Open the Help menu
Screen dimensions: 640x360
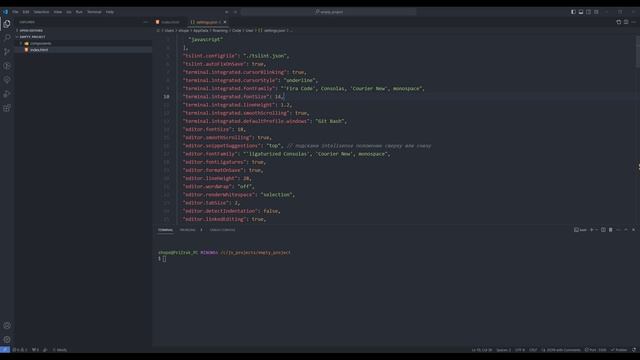tap(110, 12)
